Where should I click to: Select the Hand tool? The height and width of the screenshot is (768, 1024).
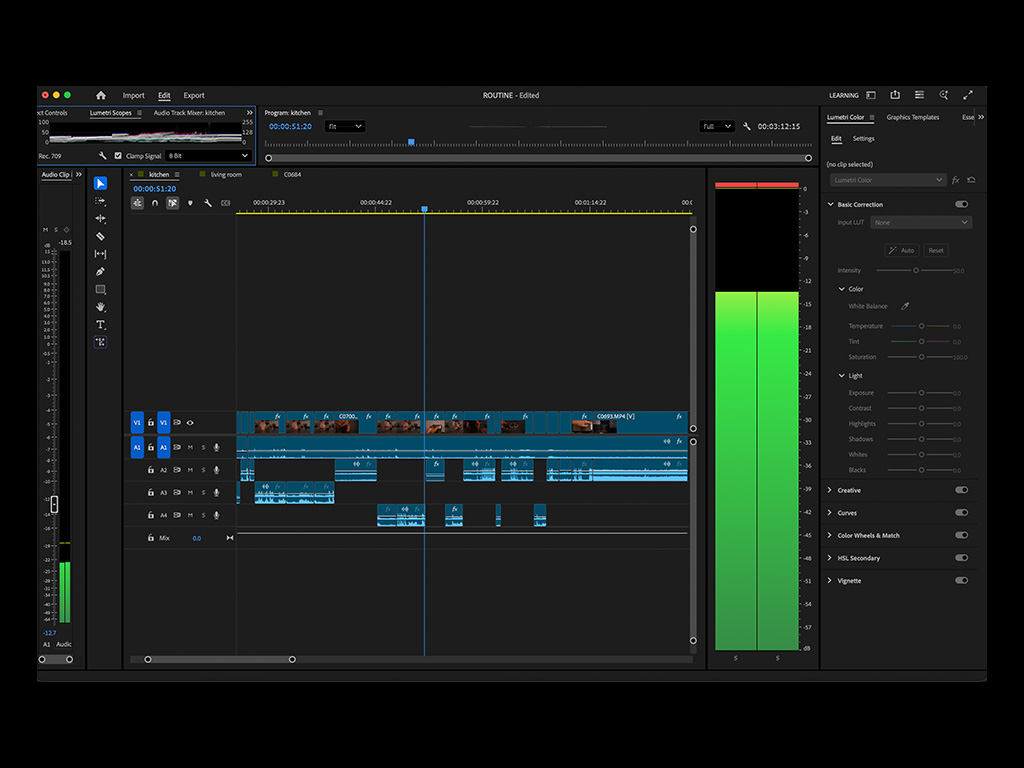pos(100,308)
